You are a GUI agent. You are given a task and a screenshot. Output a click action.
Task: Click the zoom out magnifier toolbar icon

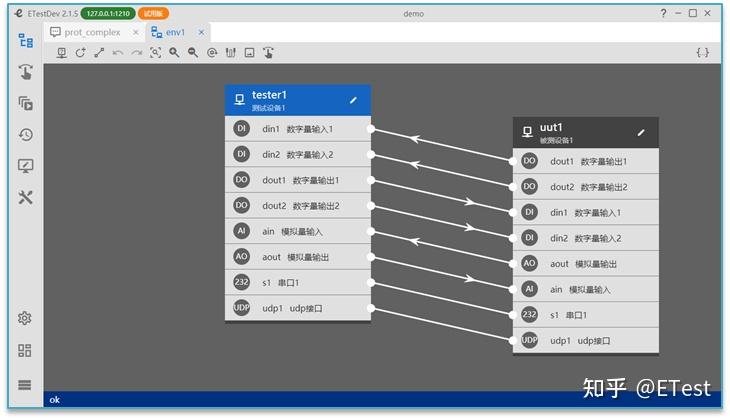(x=193, y=53)
